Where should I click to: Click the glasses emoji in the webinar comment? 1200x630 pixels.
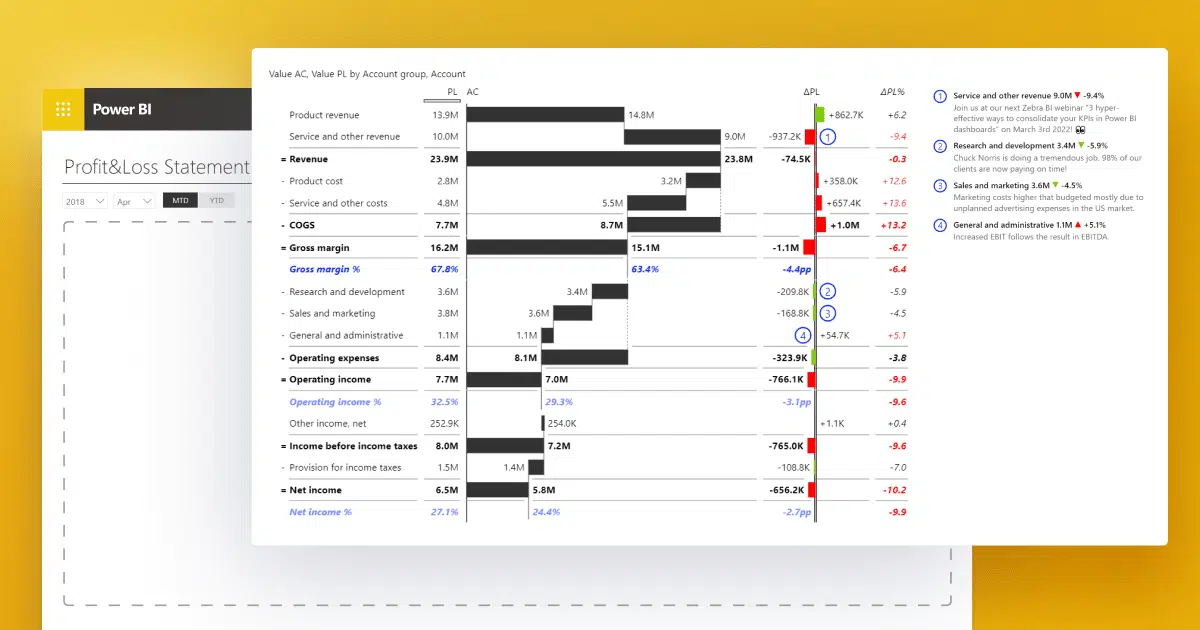click(1081, 130)
